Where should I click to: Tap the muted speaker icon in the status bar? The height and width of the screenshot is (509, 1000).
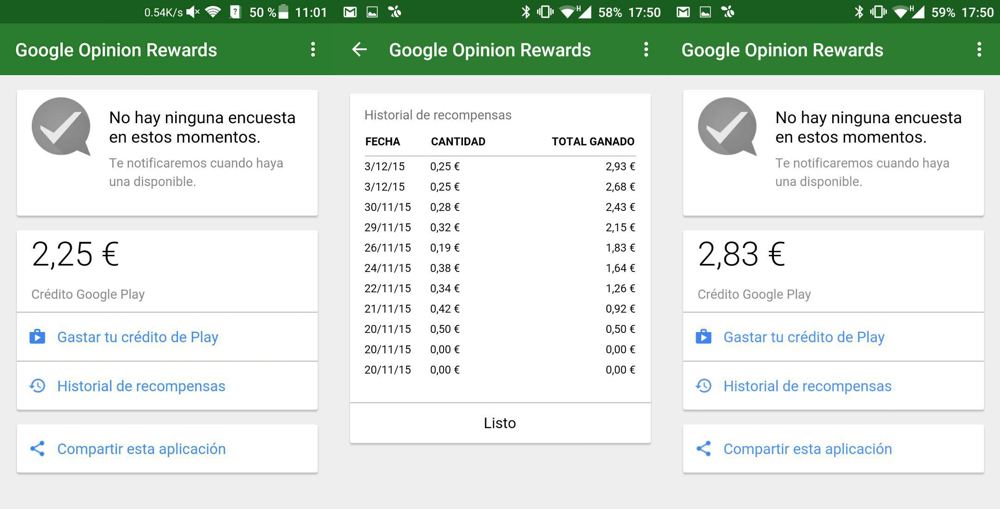point(192,12)
